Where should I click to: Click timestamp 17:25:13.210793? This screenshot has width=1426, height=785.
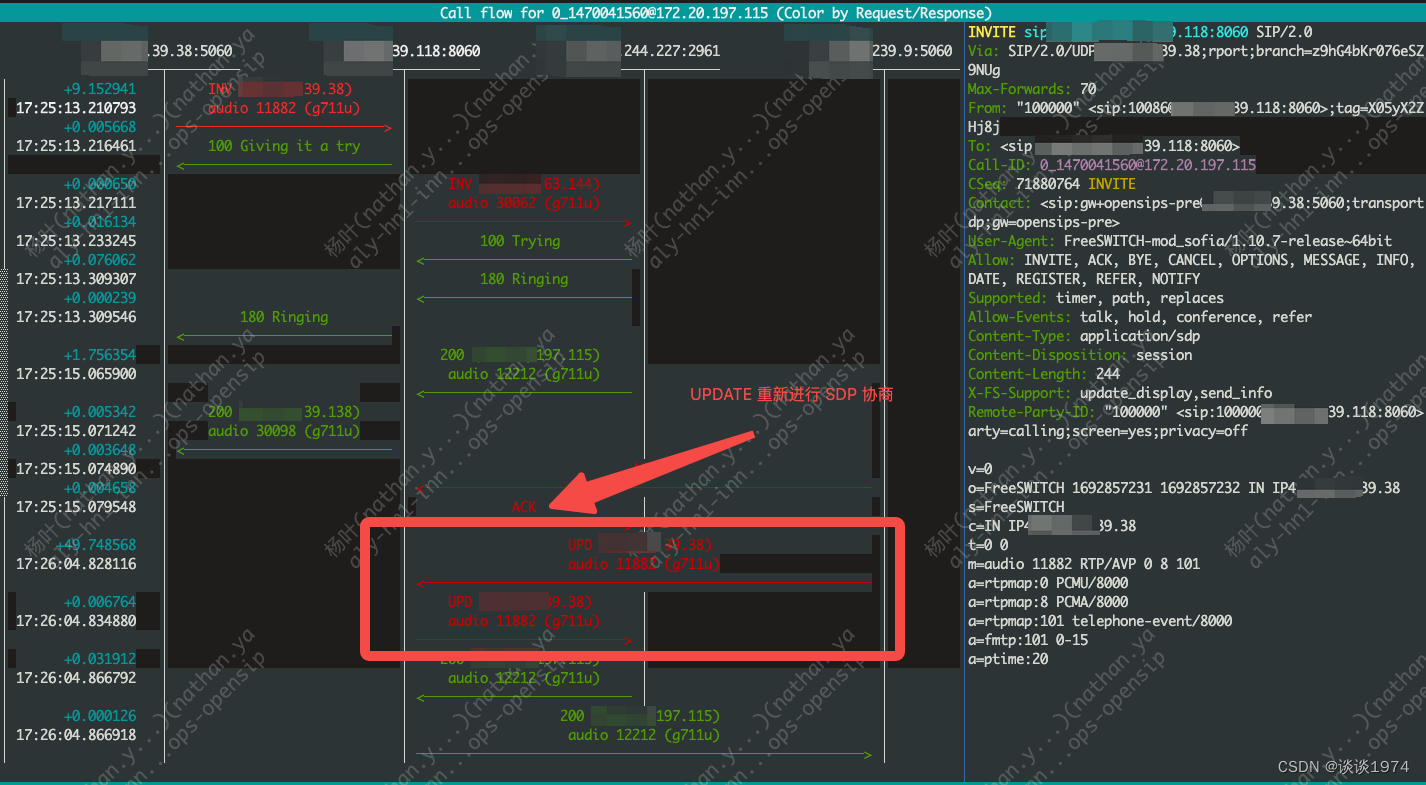[x=76, y=108]
